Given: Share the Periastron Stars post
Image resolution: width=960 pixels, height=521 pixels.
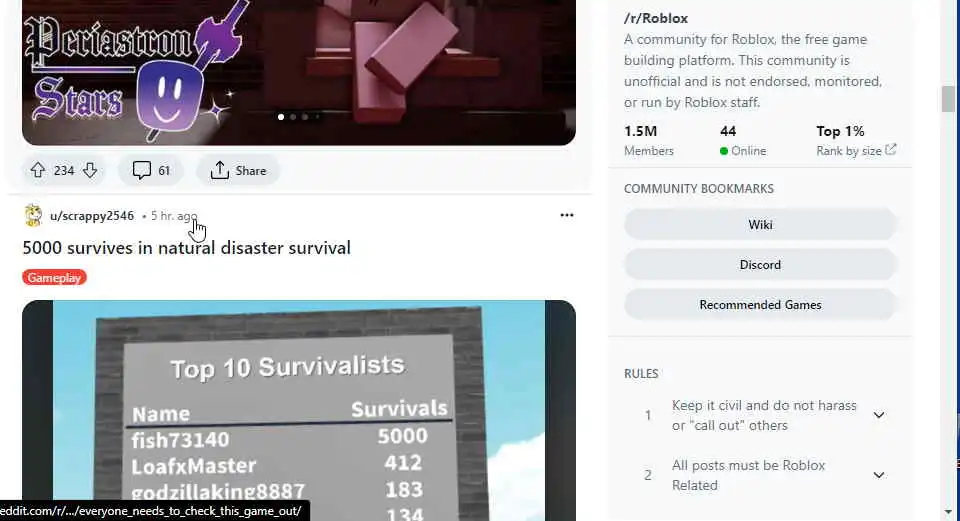Looking at the screenshot, I should point(238,170).
